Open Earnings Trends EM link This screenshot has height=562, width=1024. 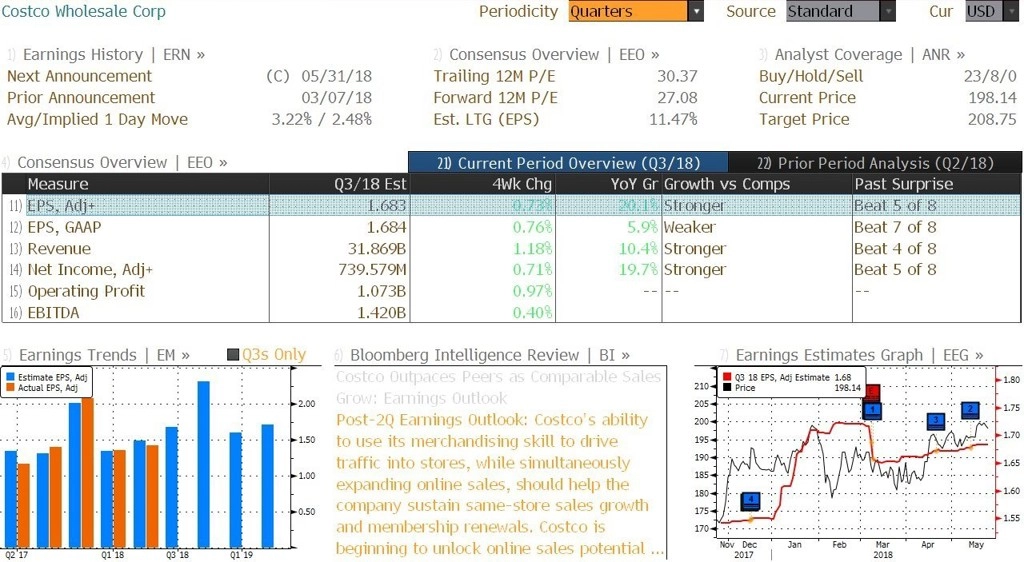(97, 355)
